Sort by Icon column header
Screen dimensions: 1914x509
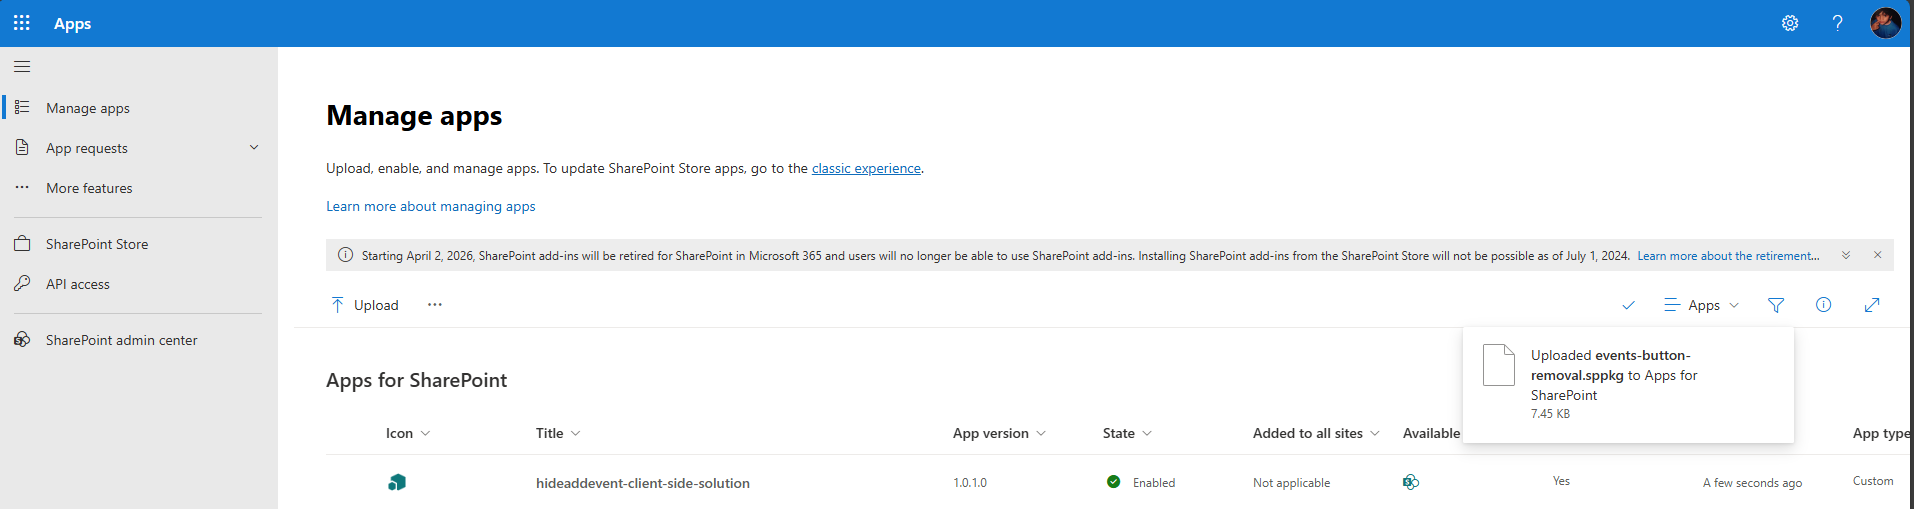click(408, 433)
